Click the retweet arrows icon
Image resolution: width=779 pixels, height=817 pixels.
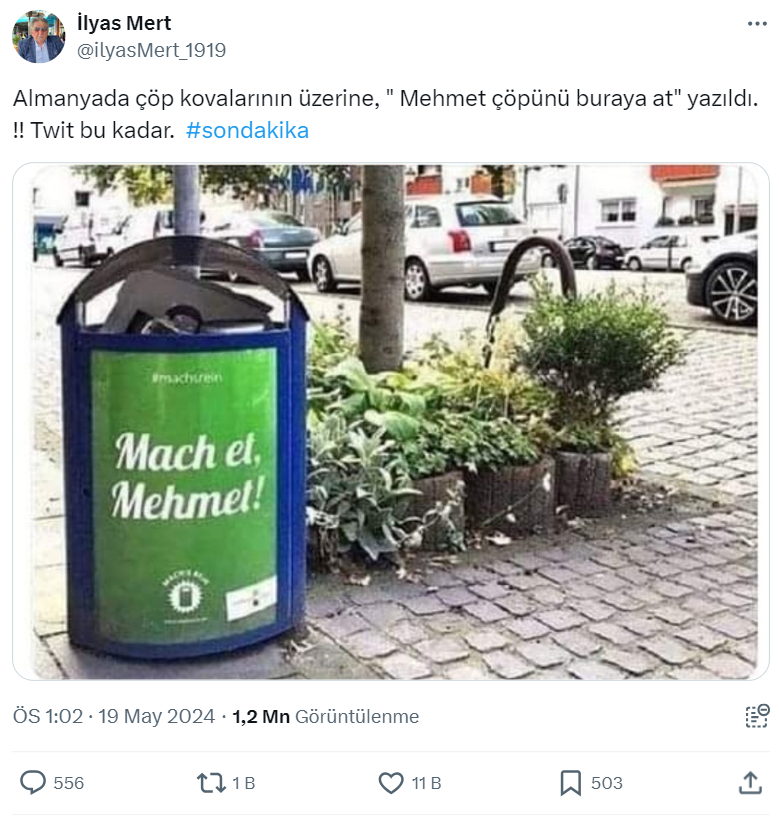tap(211, 783)
